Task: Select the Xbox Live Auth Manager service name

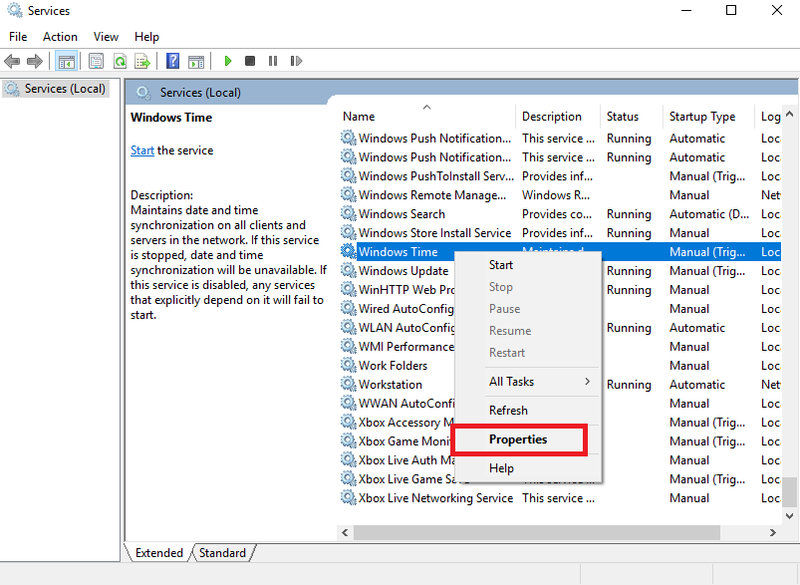Action: 406,460
